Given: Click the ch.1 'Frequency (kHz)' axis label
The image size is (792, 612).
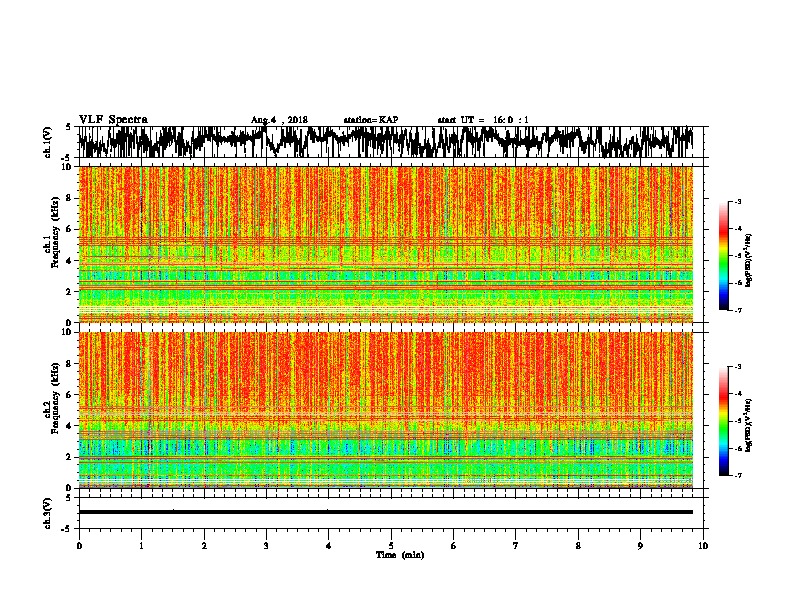Looking at the screenshot, I should (54, 233).
